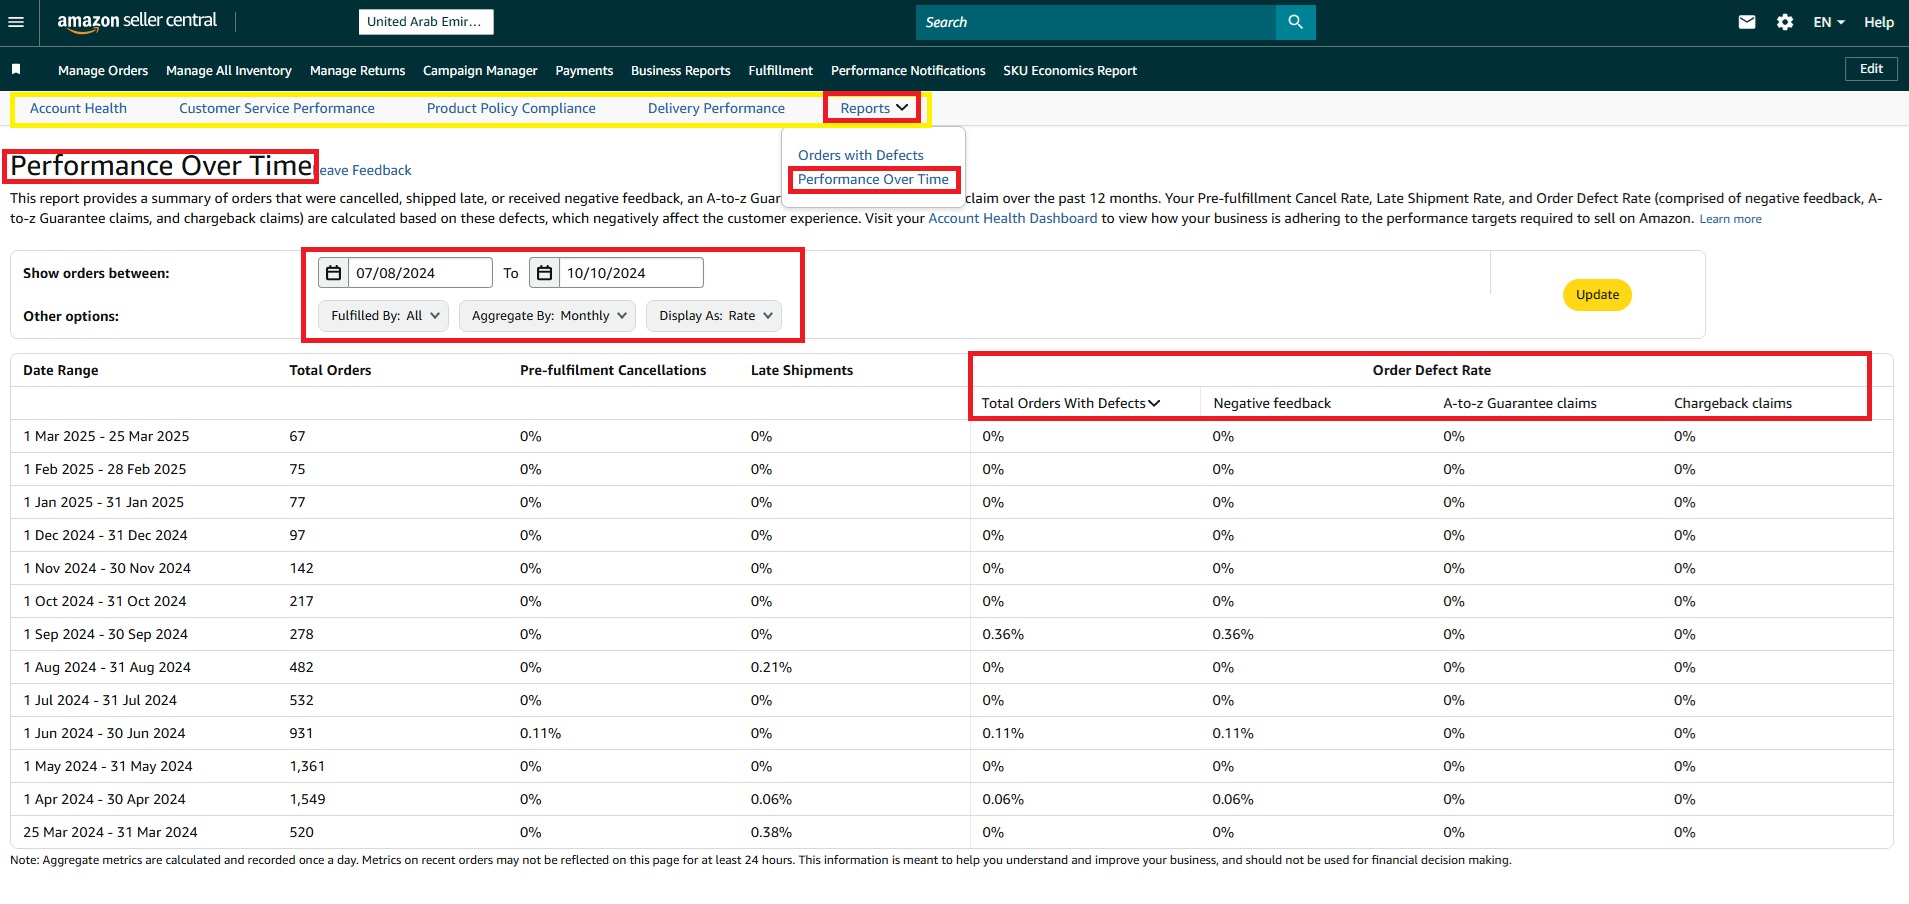
Task: Click the start date field 07/08/2024
Action: pos(420,273)
